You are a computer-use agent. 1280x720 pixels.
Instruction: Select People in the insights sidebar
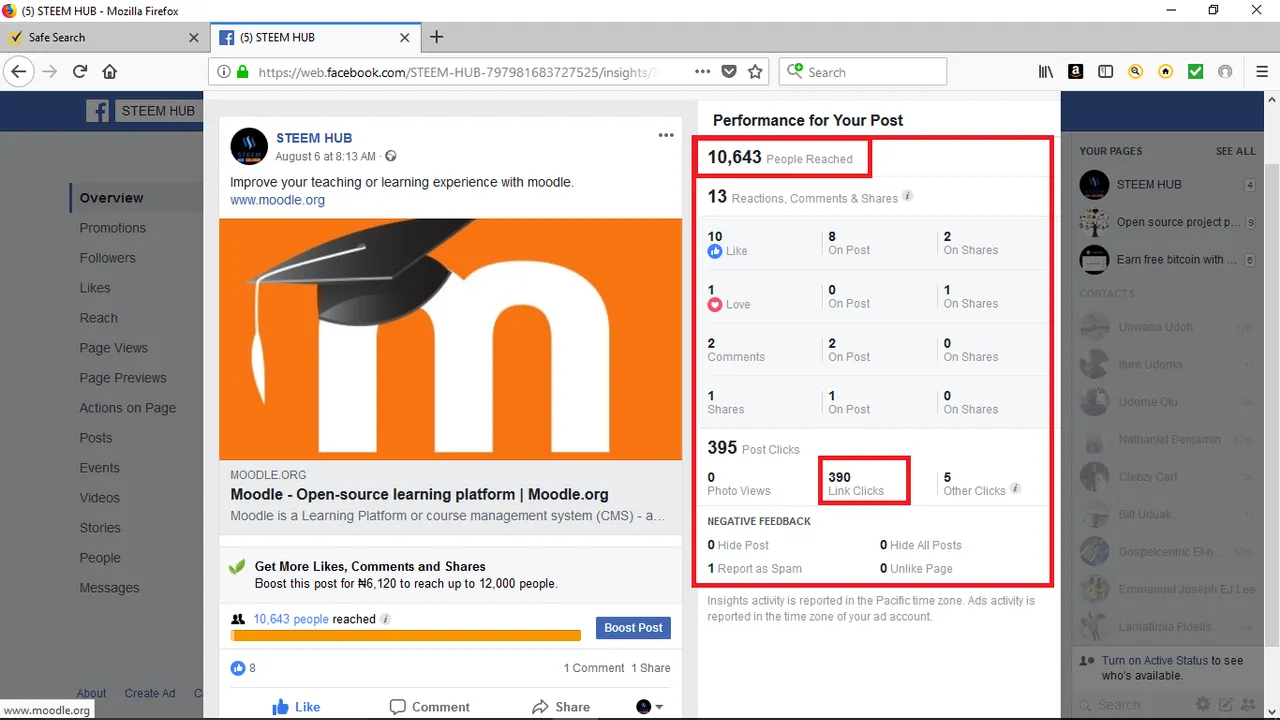[x=100, y=558]
